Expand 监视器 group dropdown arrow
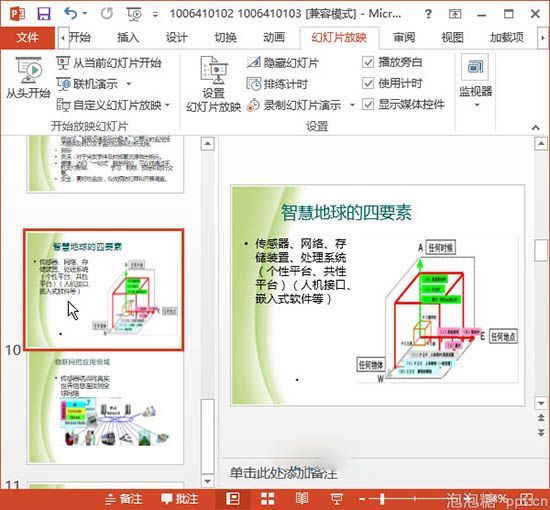 point(477,105)
